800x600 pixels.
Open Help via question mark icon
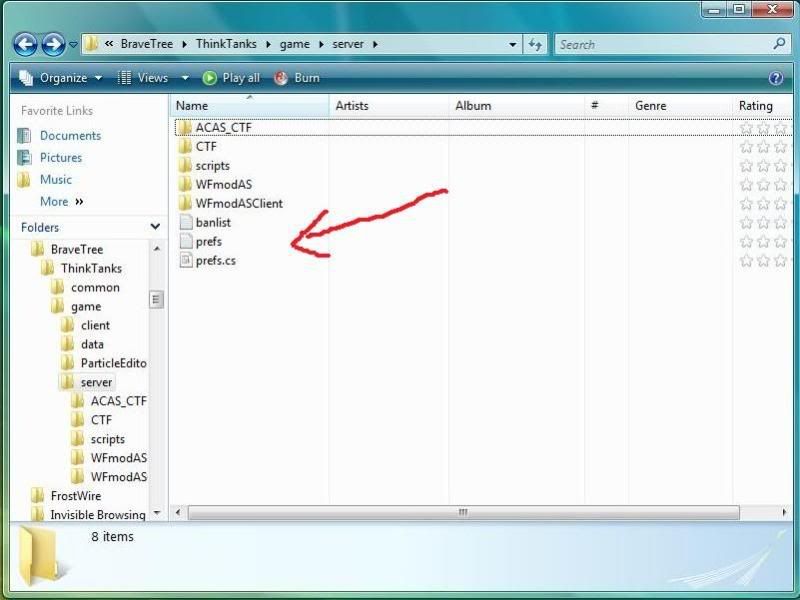pos(776,78)
